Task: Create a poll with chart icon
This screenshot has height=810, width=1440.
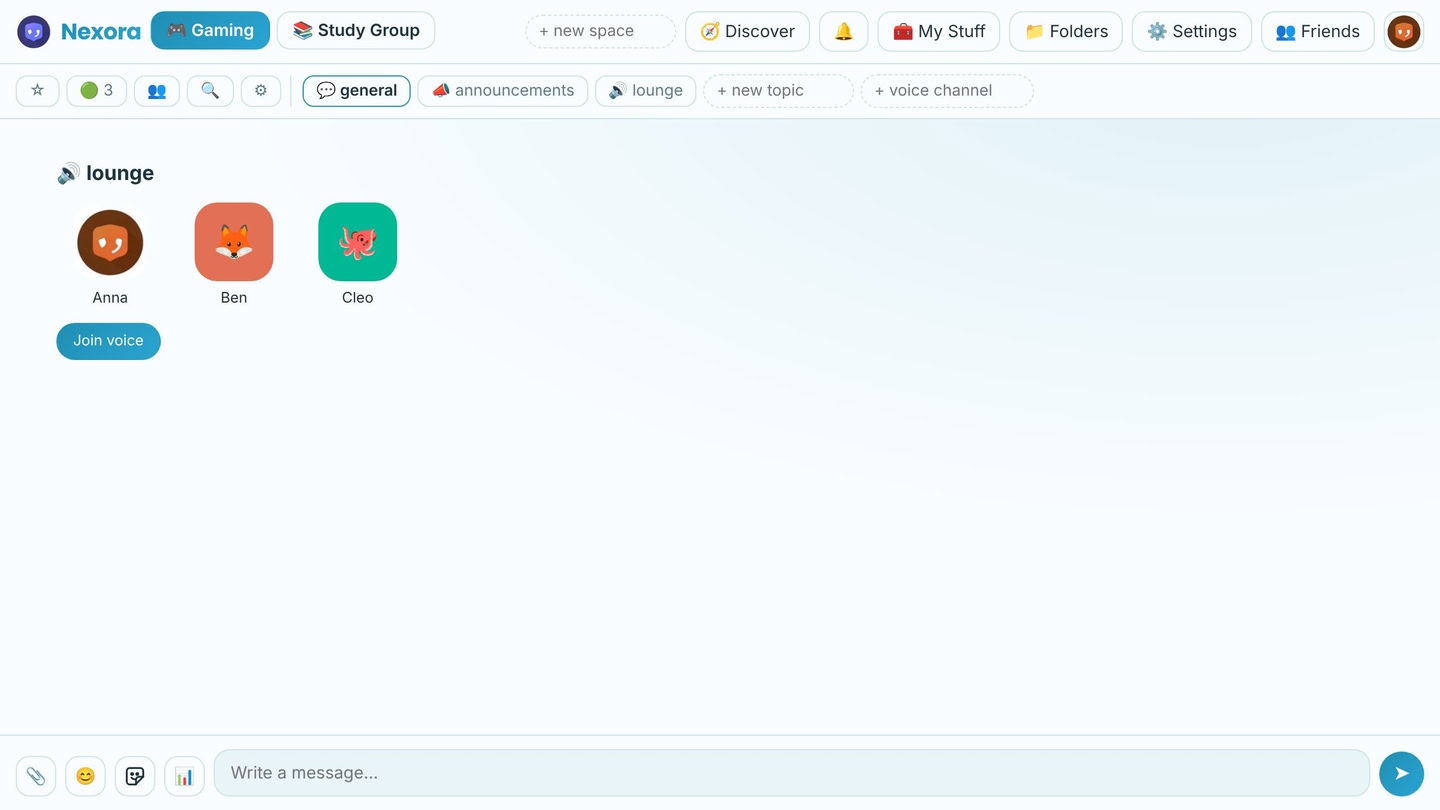Action: click(184, 776)
